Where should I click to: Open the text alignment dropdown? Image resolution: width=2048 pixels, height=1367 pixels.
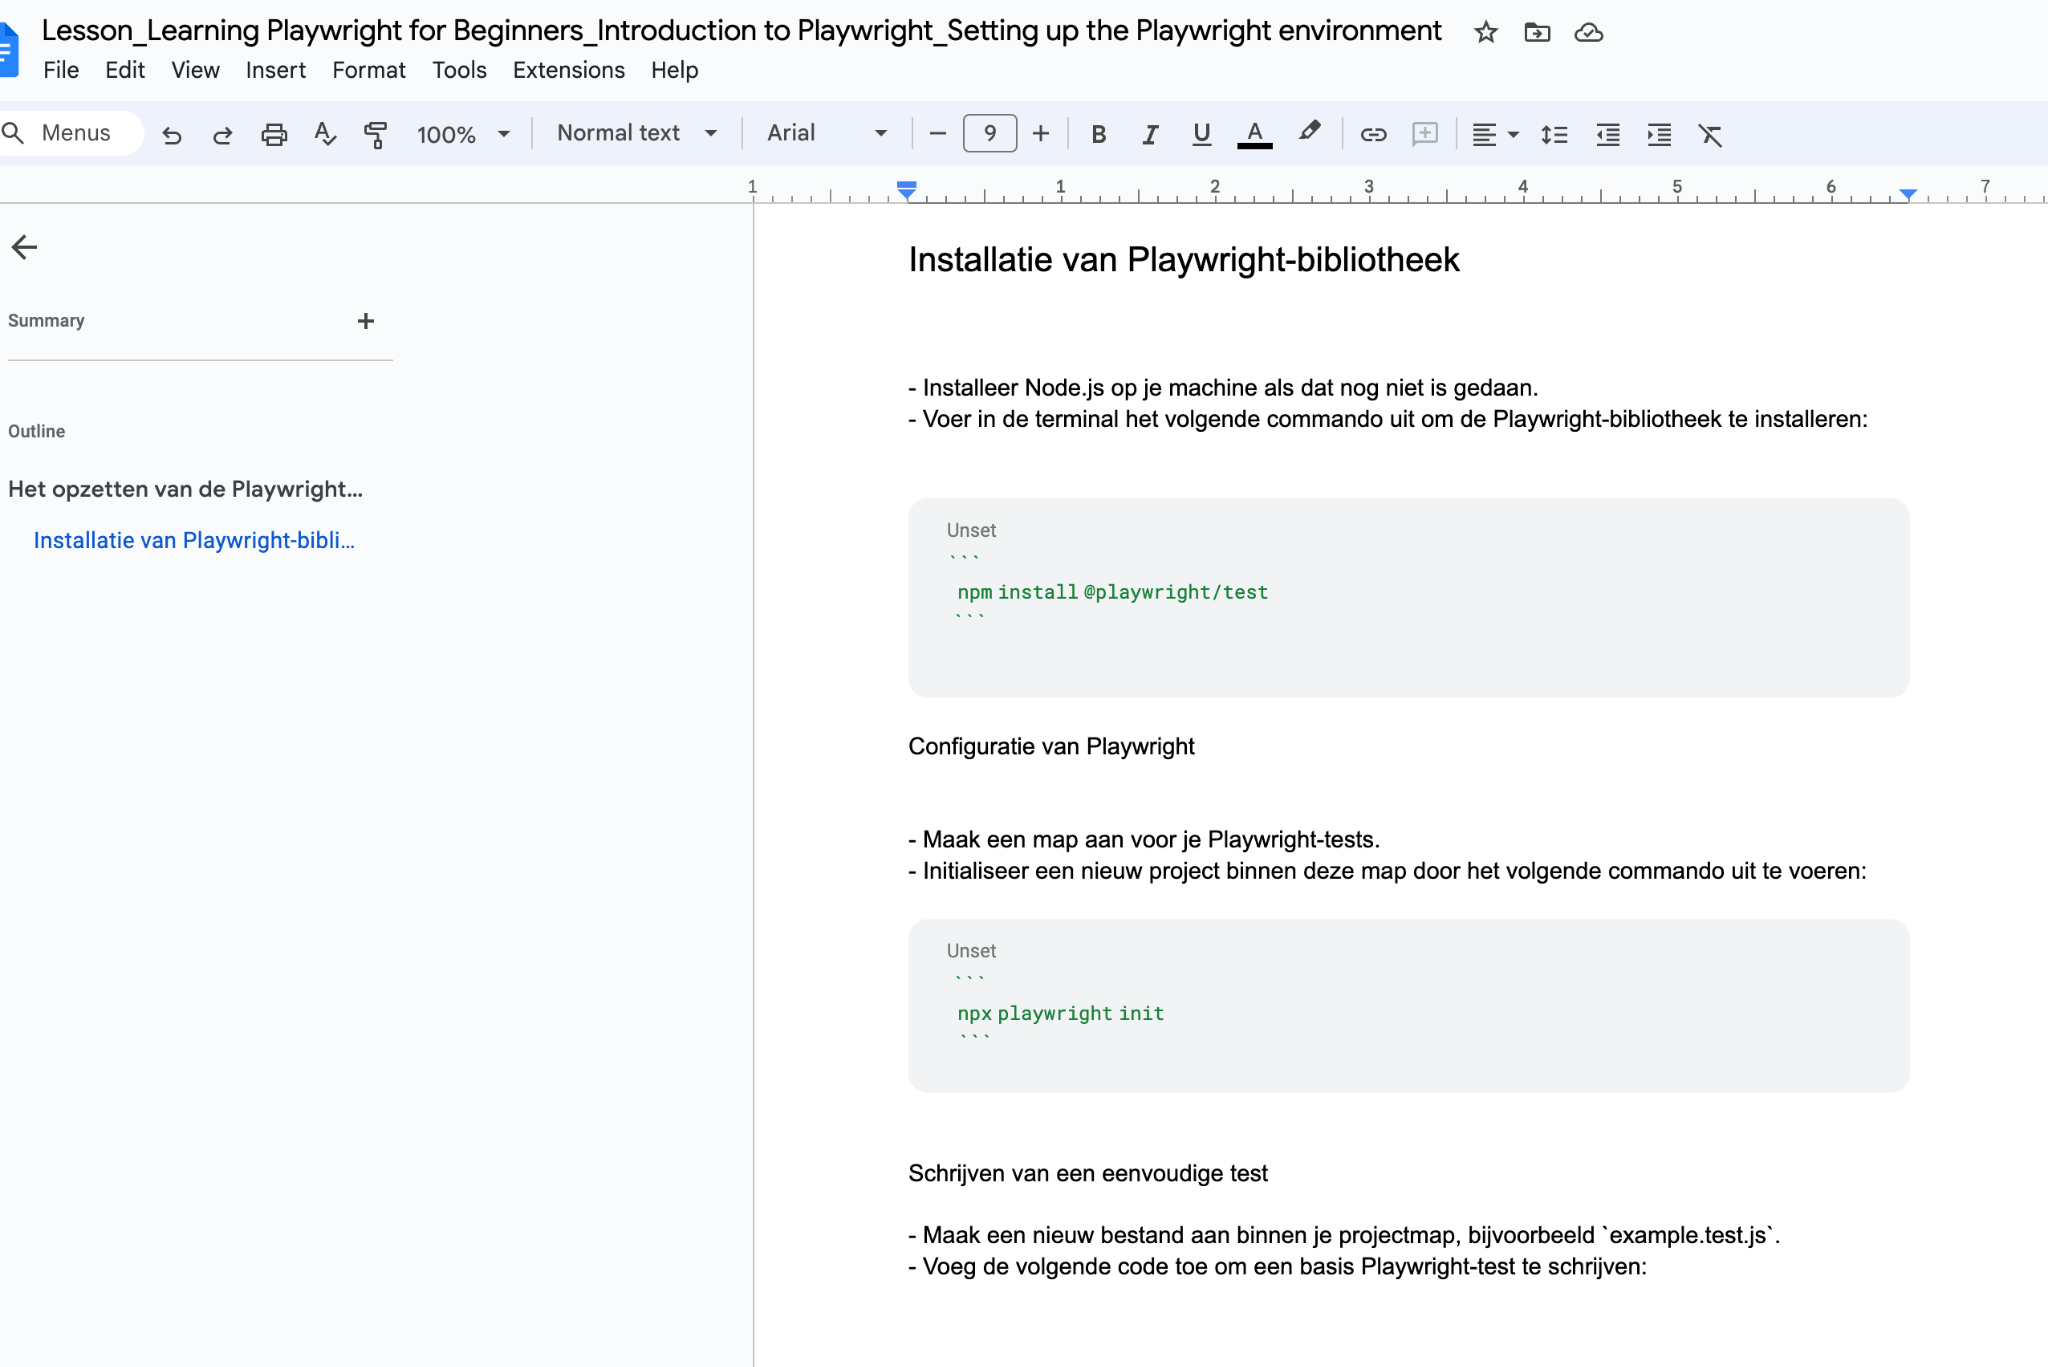[1495, 135]
